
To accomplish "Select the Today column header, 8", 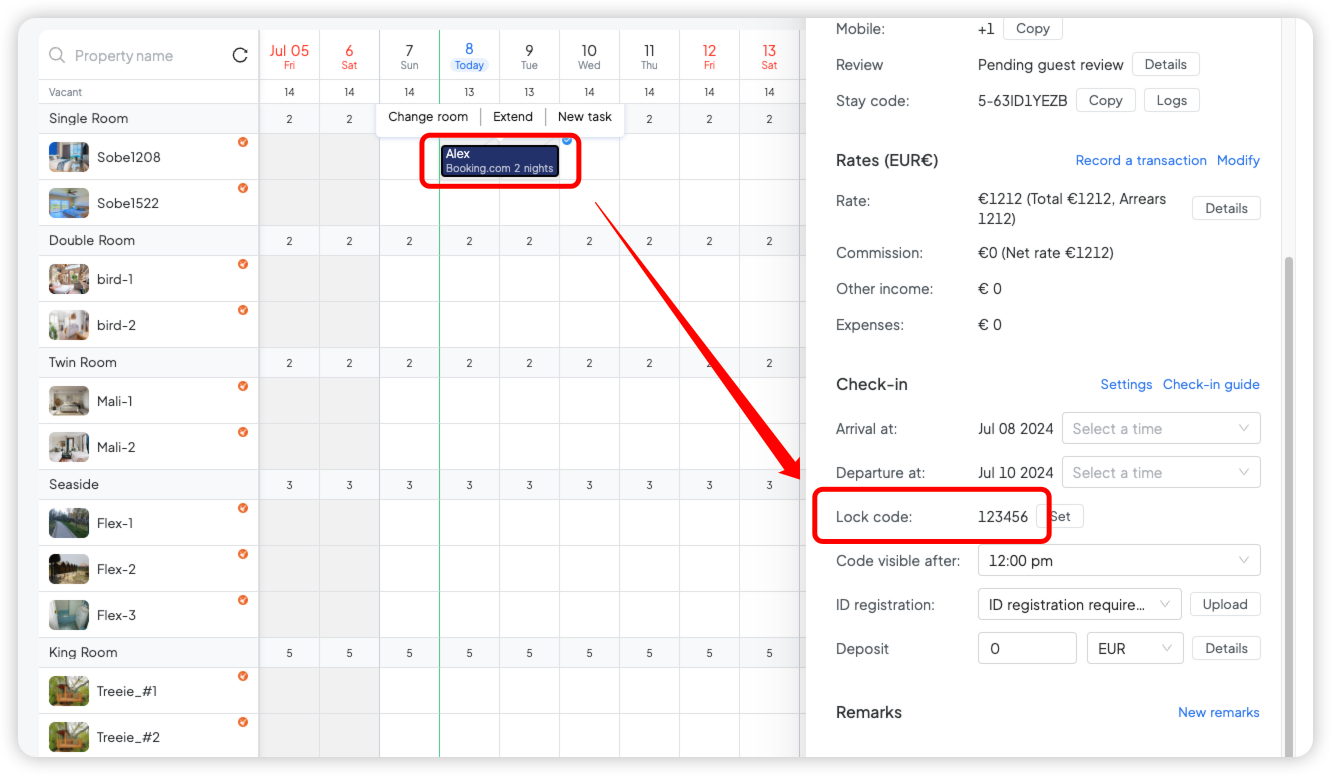I will [469, 56].
